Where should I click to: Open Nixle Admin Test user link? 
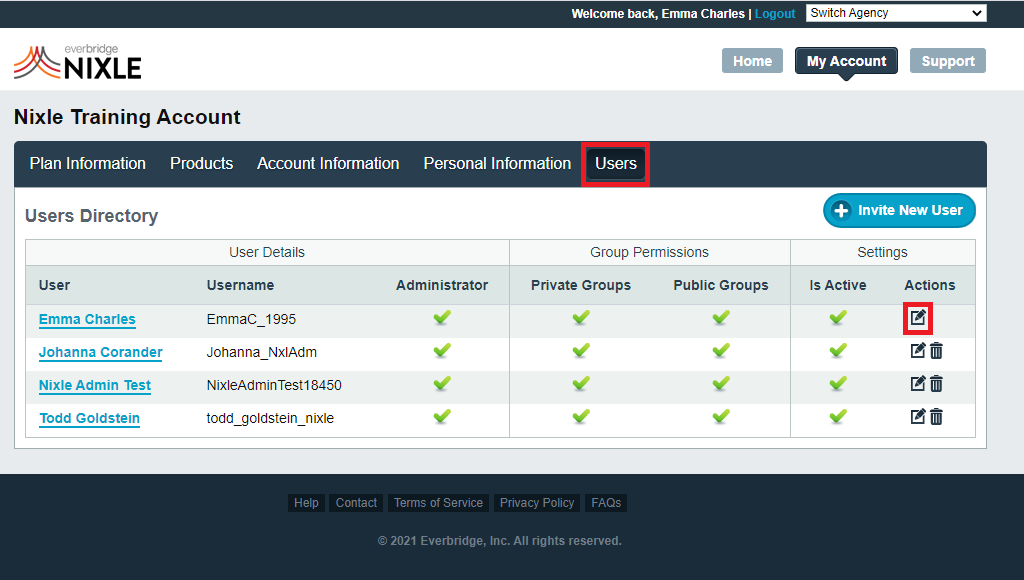coord(95,385)
